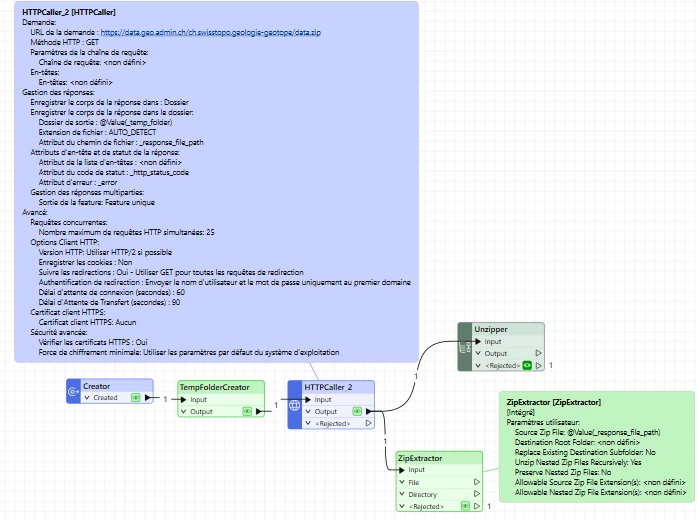
Task: Toggle the Creator Created port inspection eye
Action: [x=136, y=397]
